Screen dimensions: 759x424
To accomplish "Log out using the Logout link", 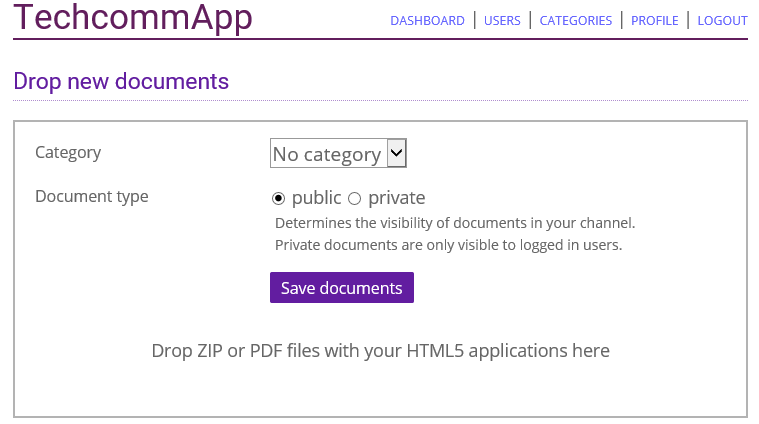I will [x=722, y=21].
